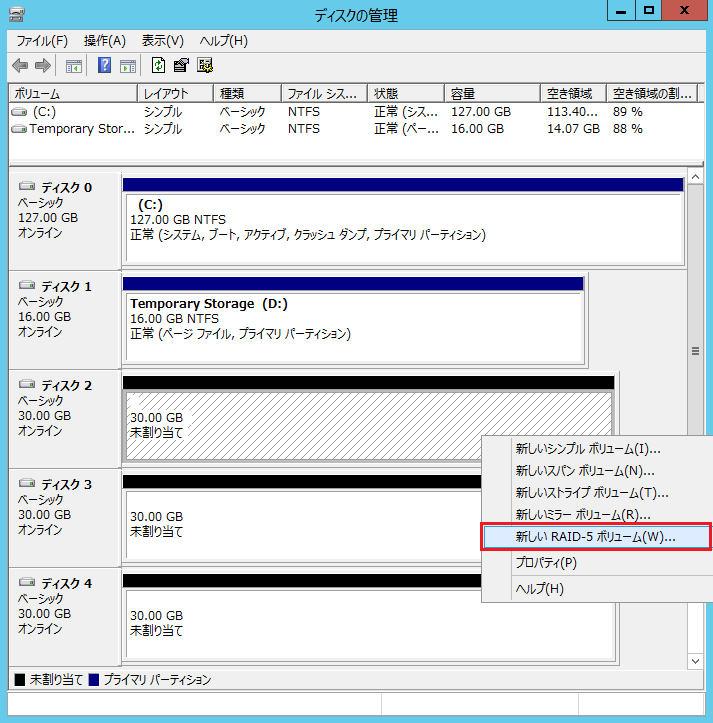
Task: Select the ディスク 2 disk icon
Action: coord(27,384)
